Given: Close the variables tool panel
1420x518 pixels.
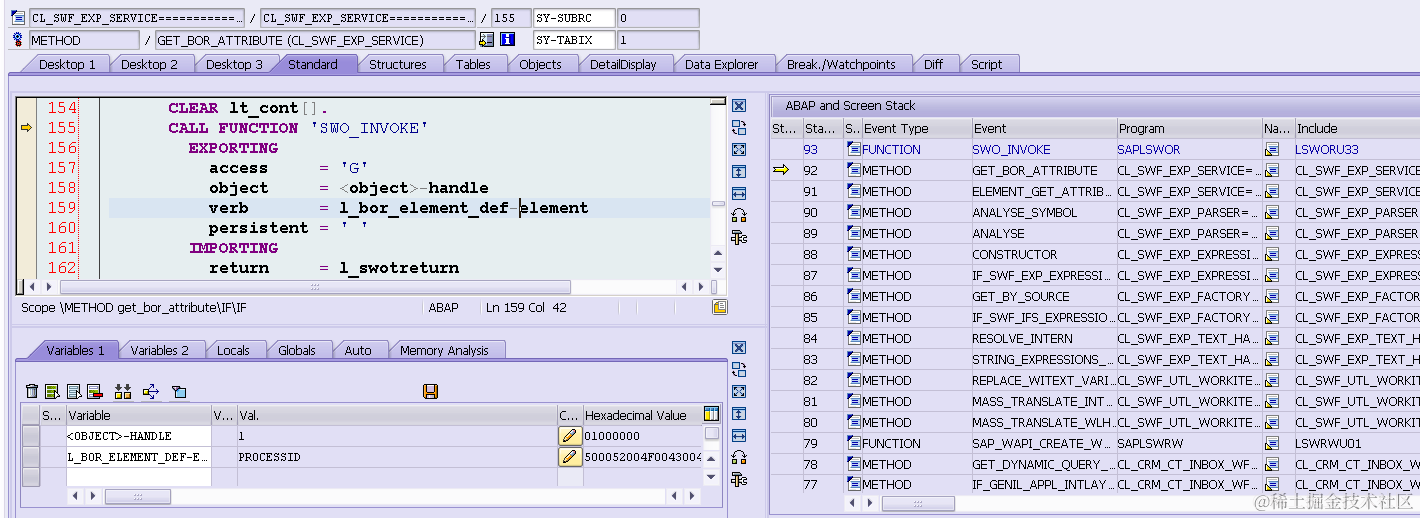Looking at the screenshot, I should 739,348.
